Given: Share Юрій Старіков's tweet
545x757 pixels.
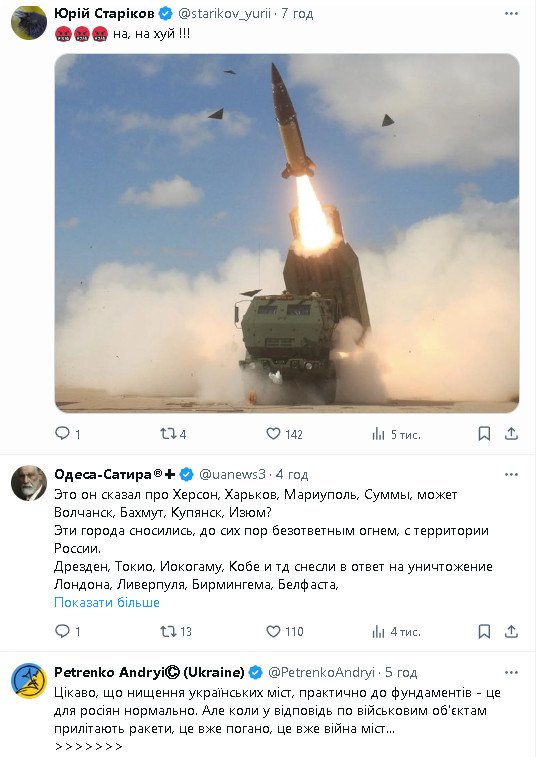Looking at the screenshot, I should point(511,434).
